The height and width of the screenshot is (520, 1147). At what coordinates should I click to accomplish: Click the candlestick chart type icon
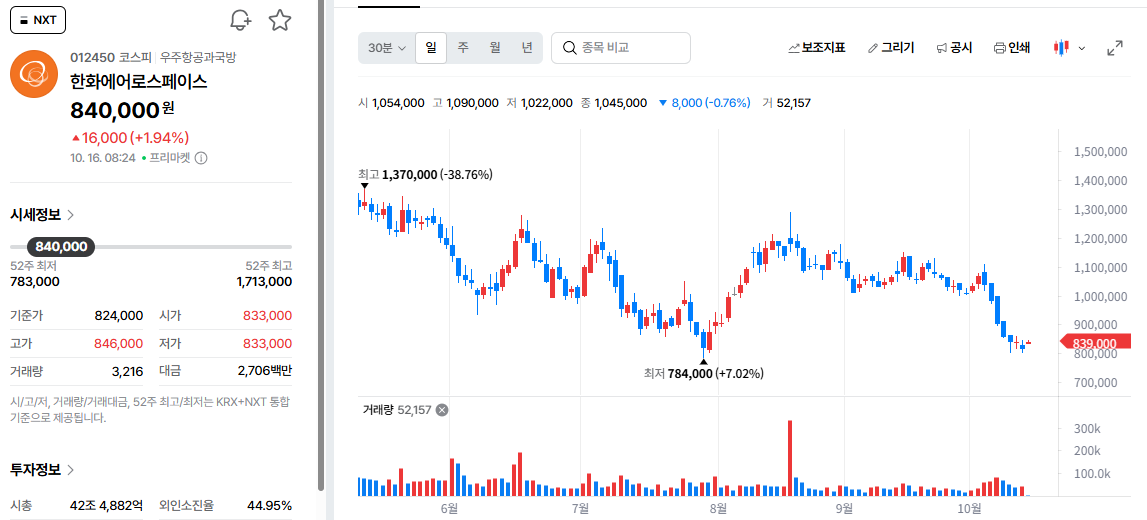pyautogui.click(x=1061, y=48)
